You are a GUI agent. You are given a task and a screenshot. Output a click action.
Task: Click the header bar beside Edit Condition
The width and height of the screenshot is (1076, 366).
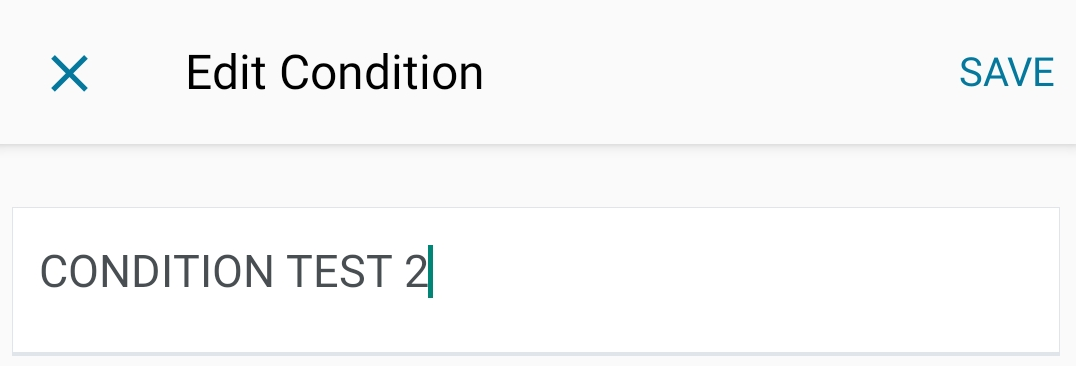pos(721,73)
